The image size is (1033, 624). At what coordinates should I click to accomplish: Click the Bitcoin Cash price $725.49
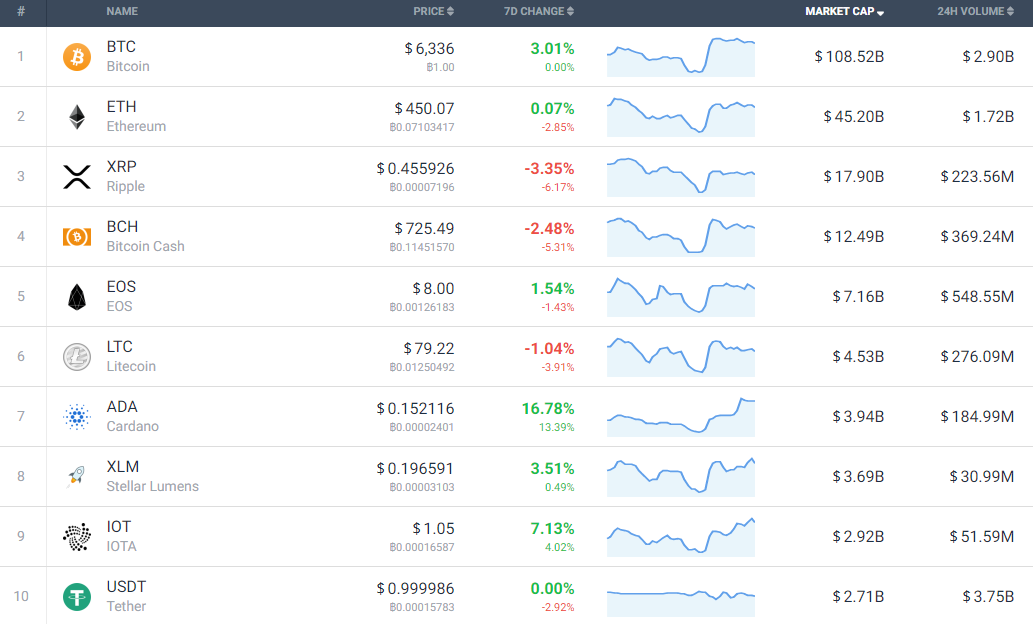(424, 229)
